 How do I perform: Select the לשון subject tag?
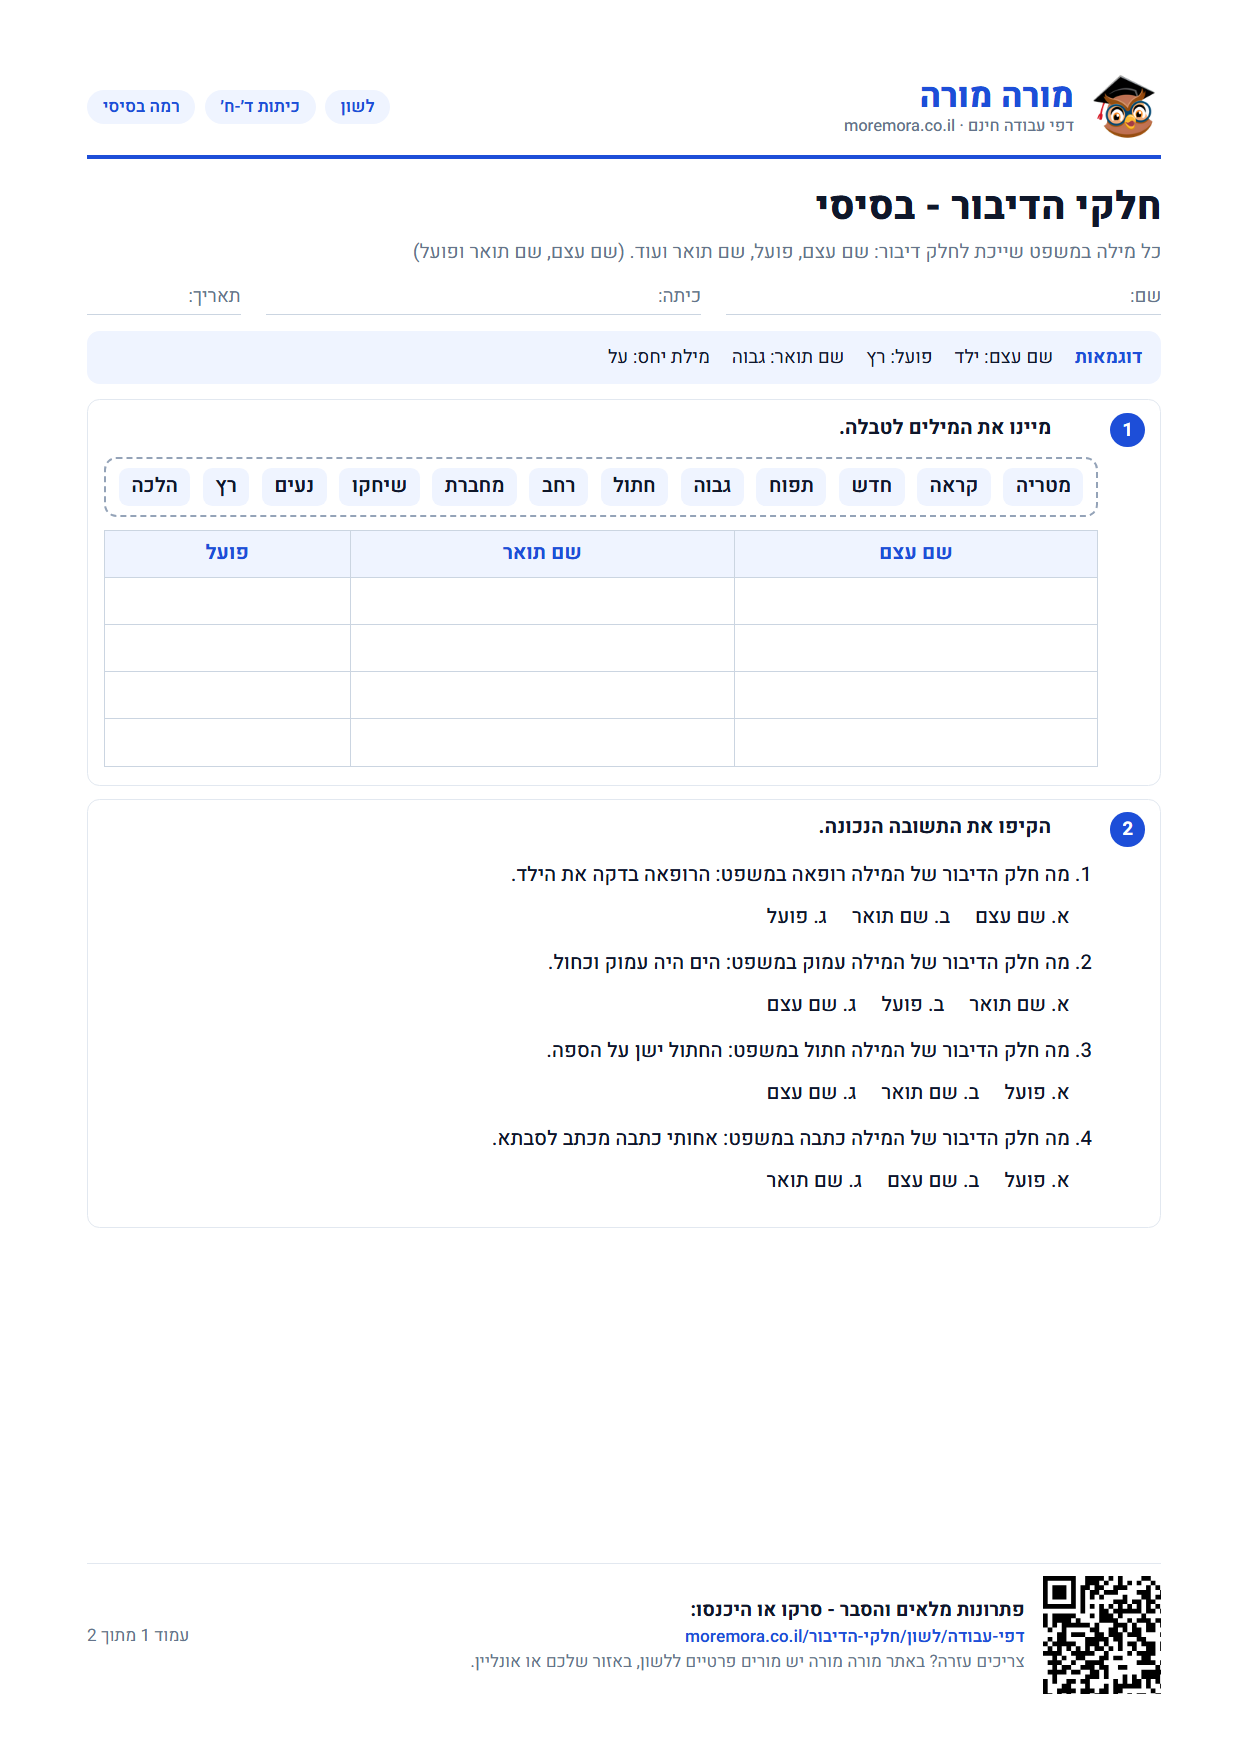coord(357,107)
